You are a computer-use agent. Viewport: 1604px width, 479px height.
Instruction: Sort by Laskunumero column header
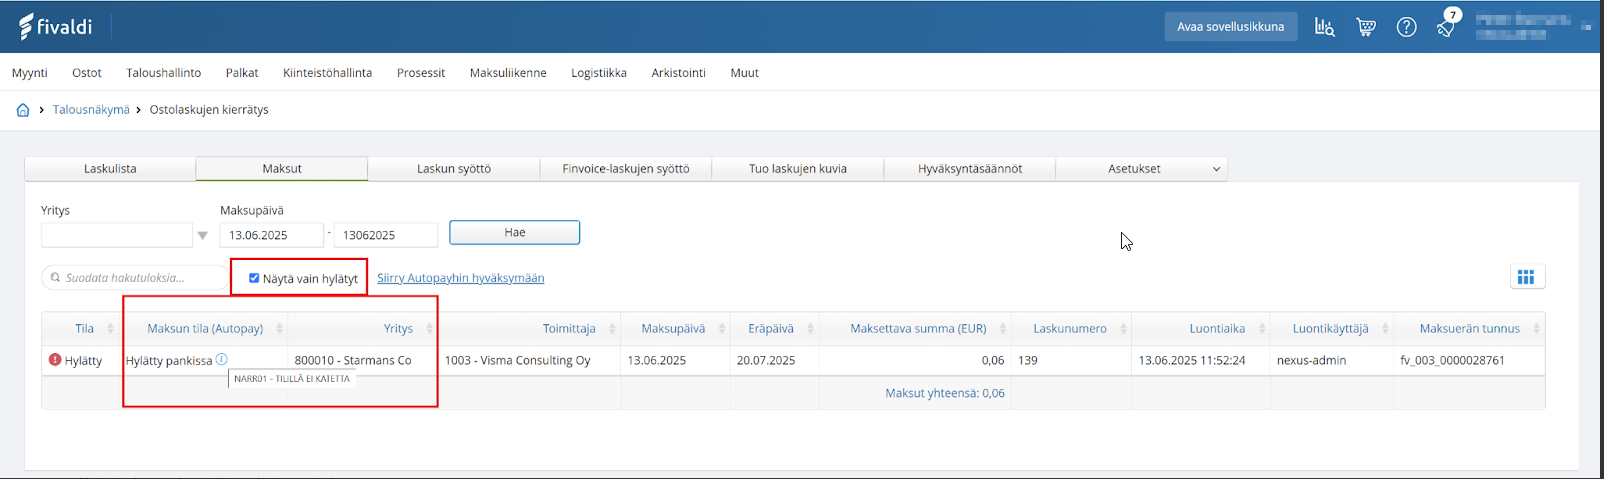coord(1070,328)
